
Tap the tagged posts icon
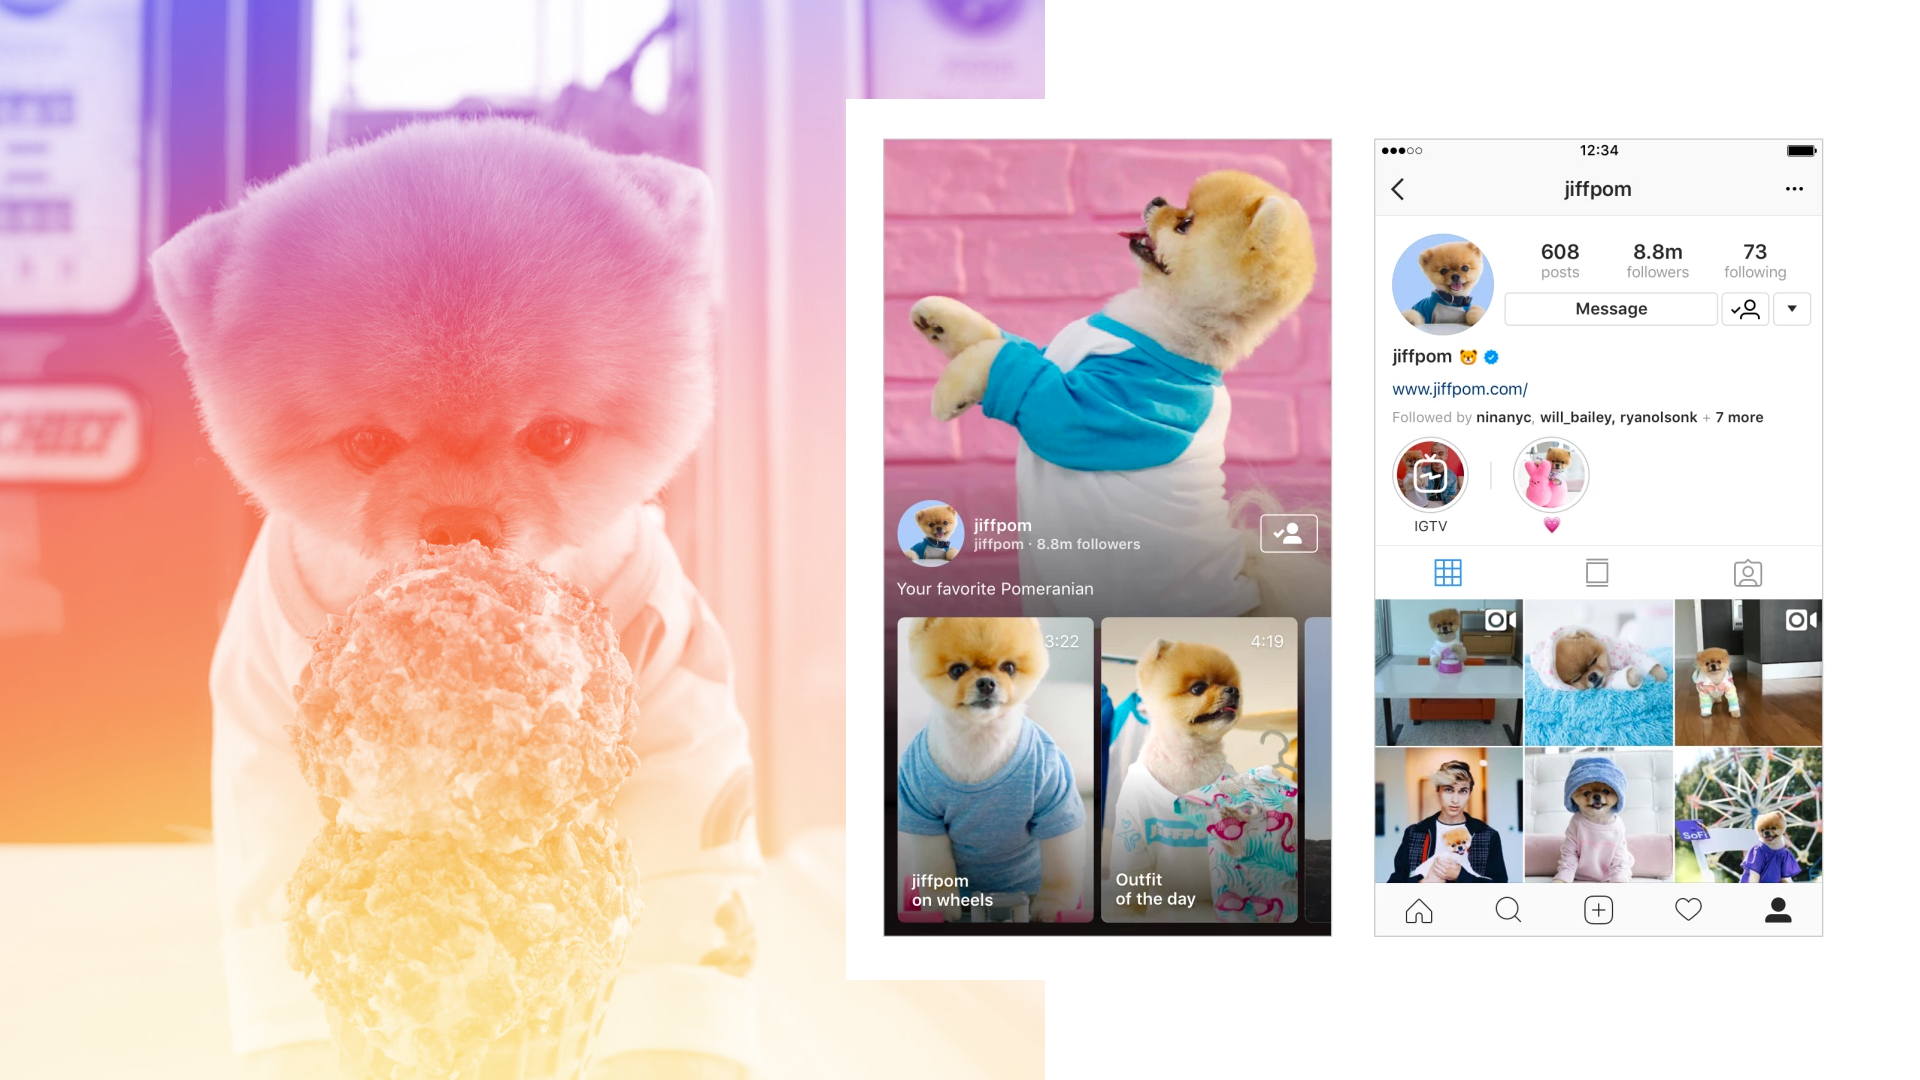tap(1747, 571)
